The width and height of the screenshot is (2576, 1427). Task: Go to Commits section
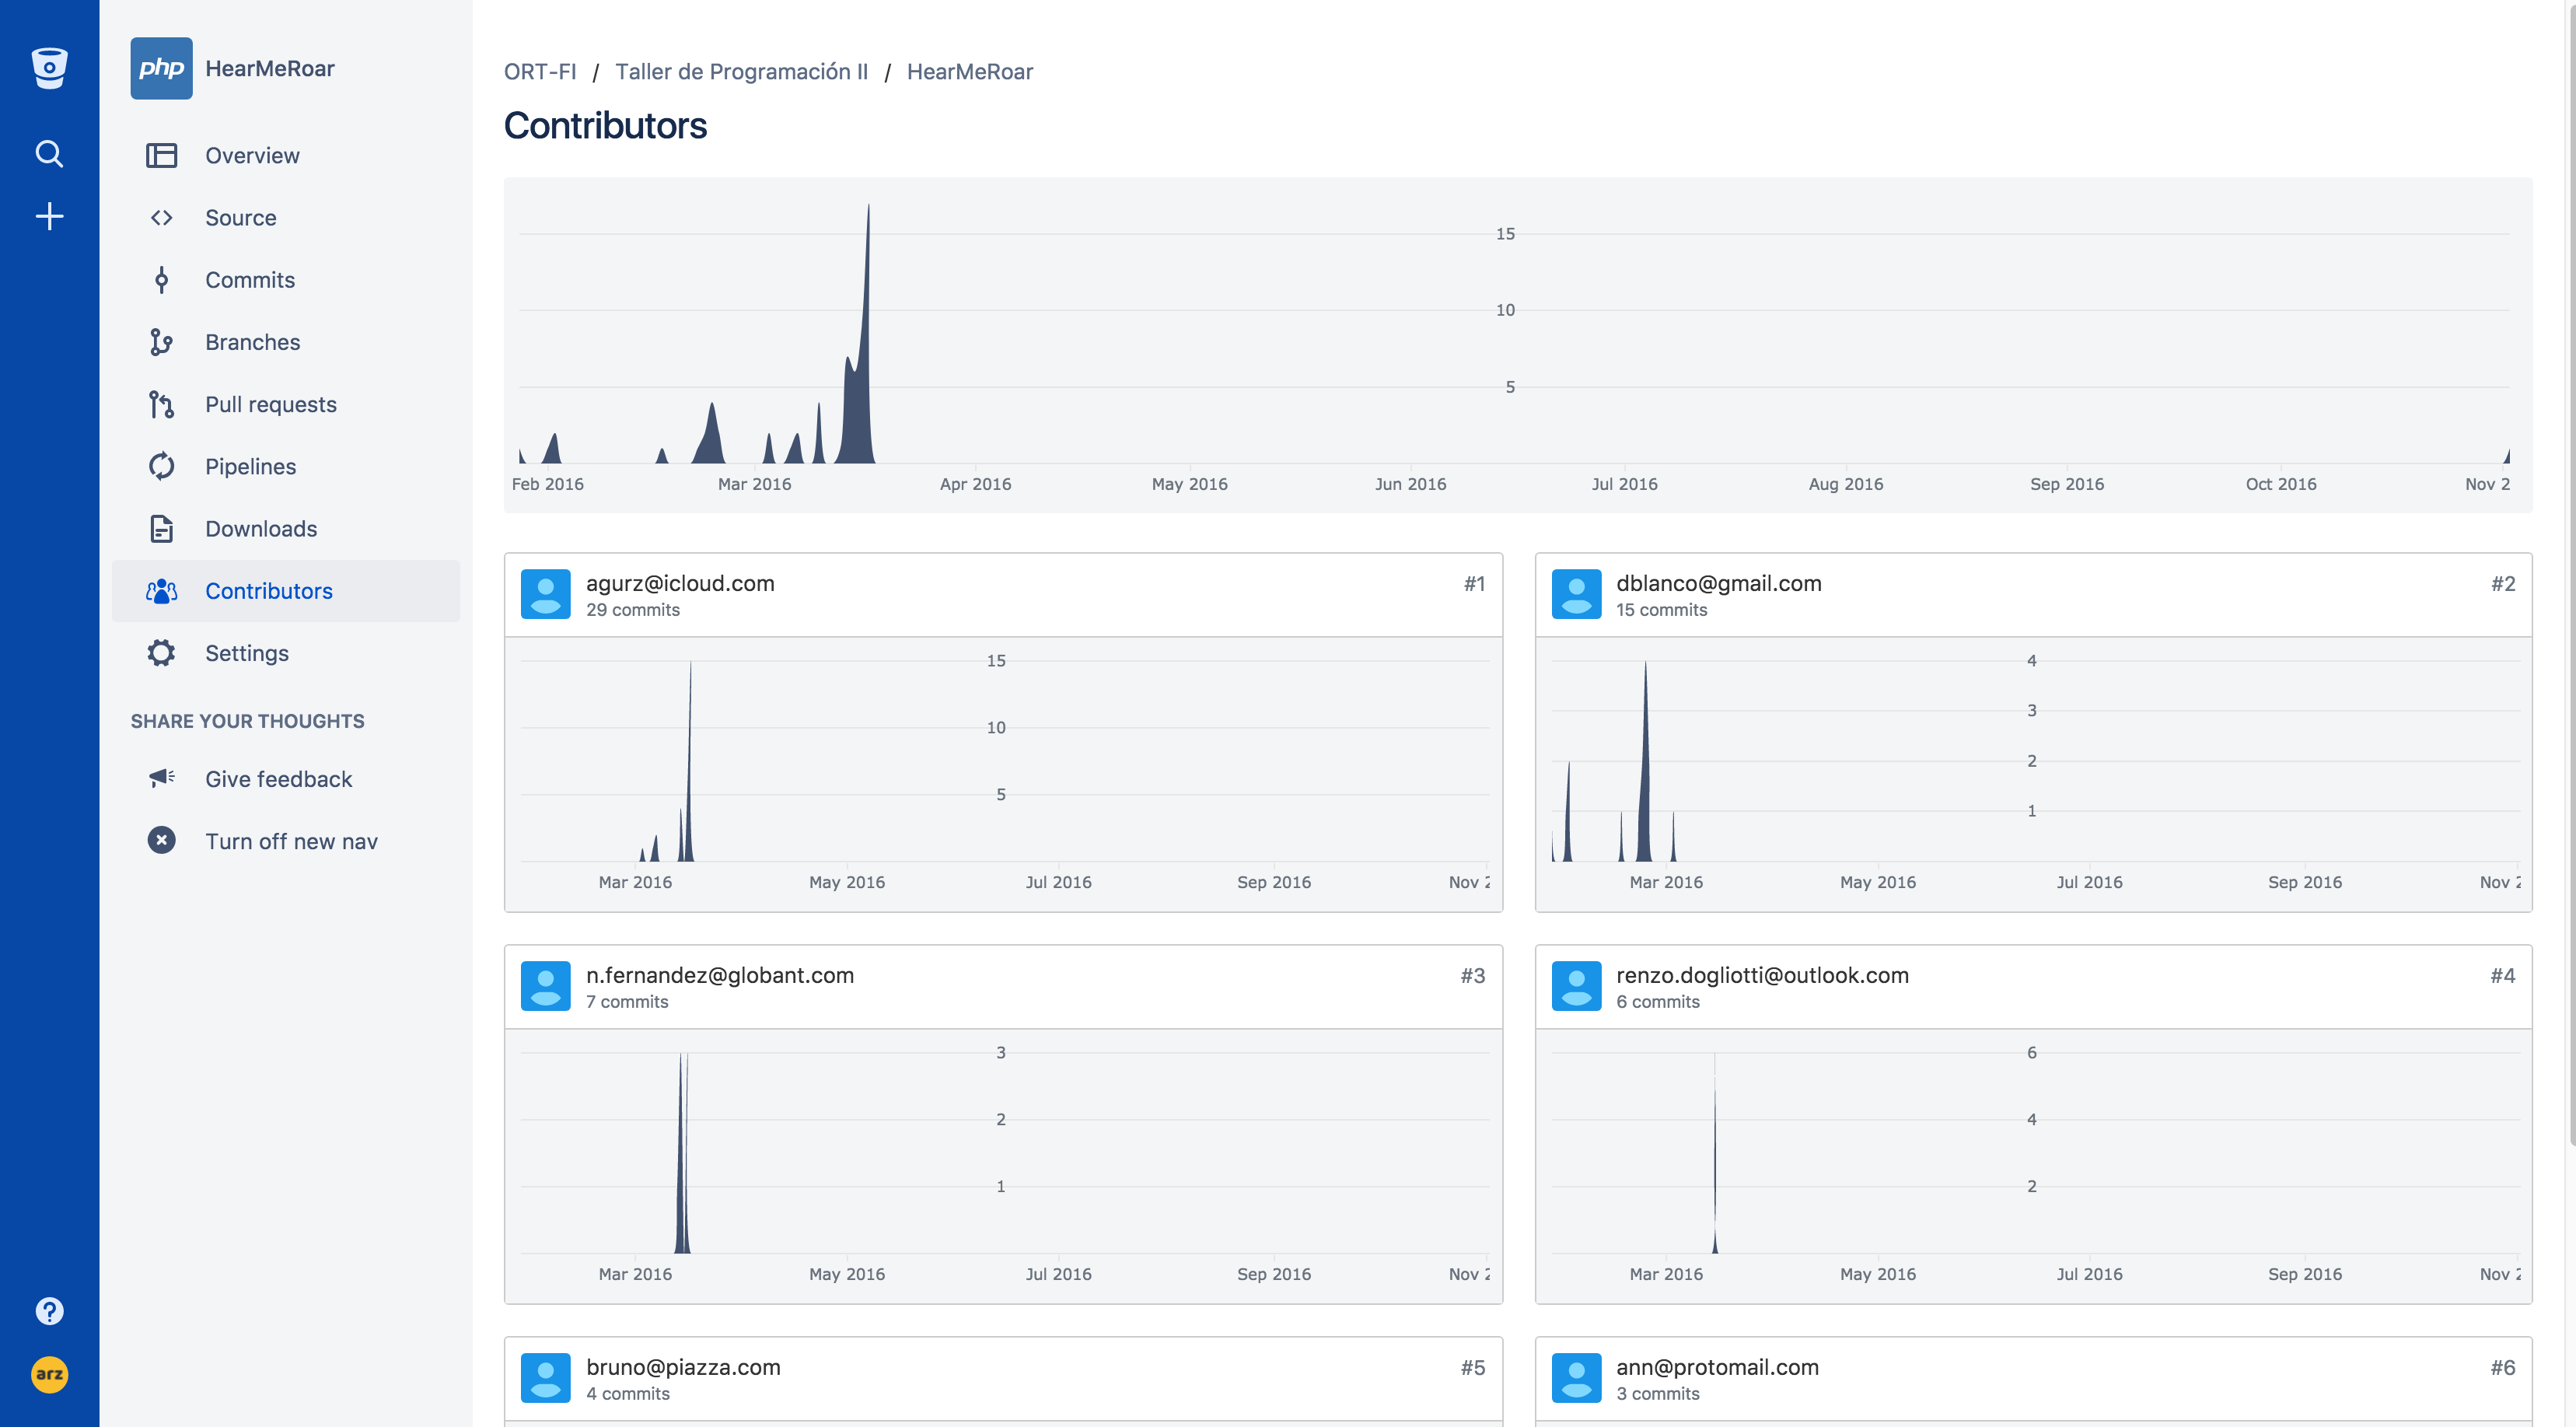250,280
